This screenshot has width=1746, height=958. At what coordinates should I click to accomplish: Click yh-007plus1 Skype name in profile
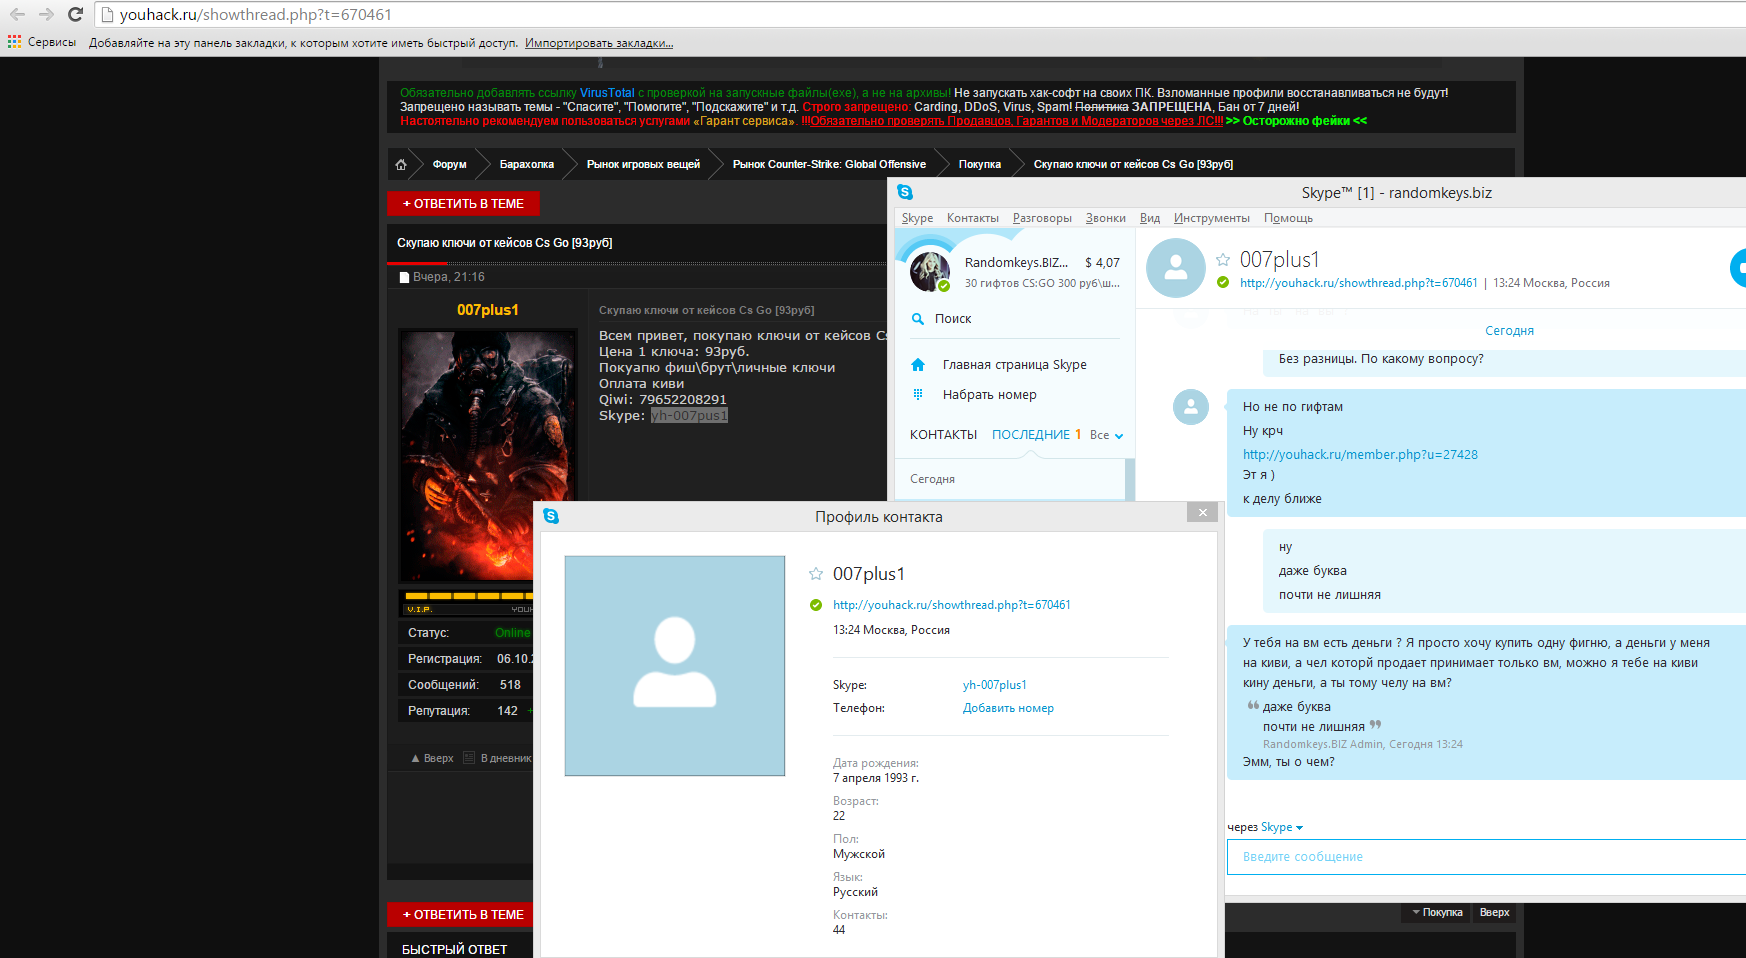tap(995, 685)
